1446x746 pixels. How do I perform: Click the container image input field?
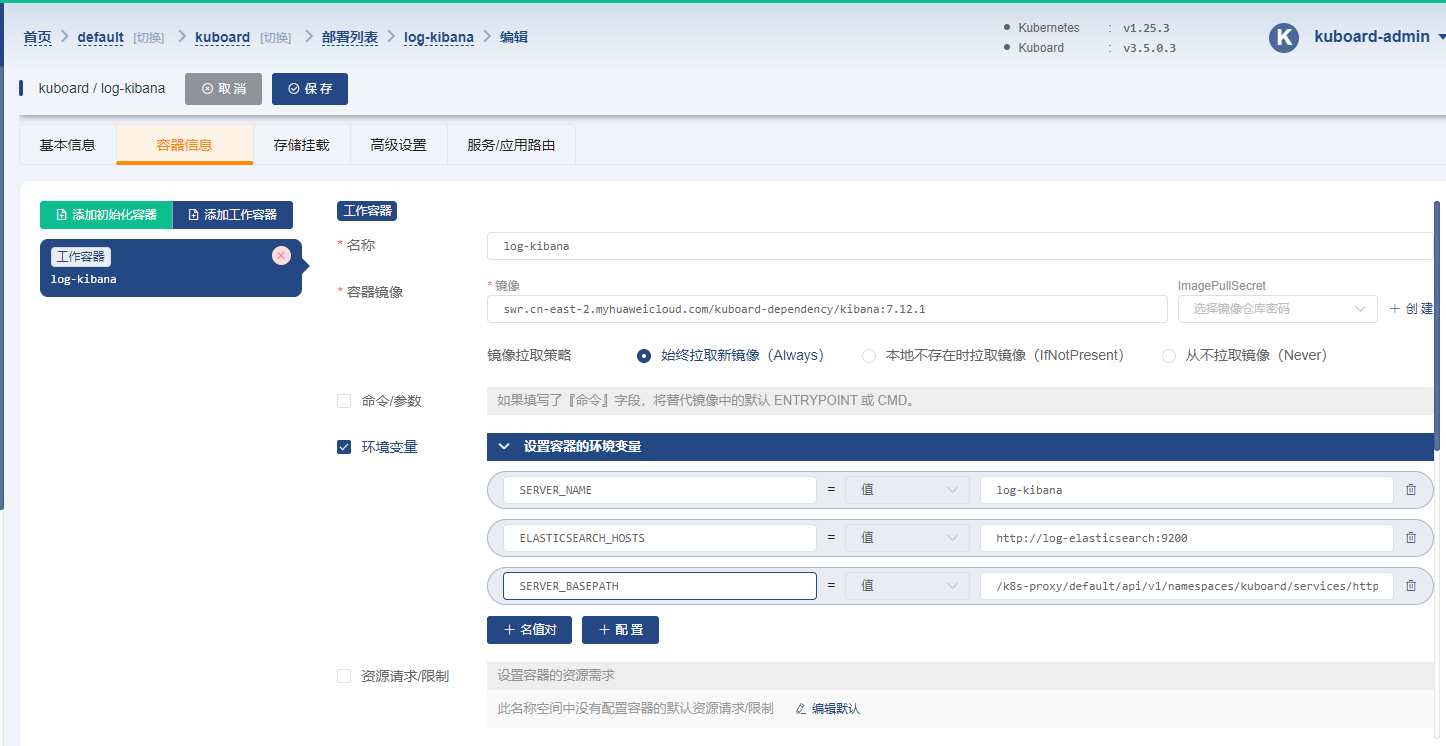tap(826, 309)
